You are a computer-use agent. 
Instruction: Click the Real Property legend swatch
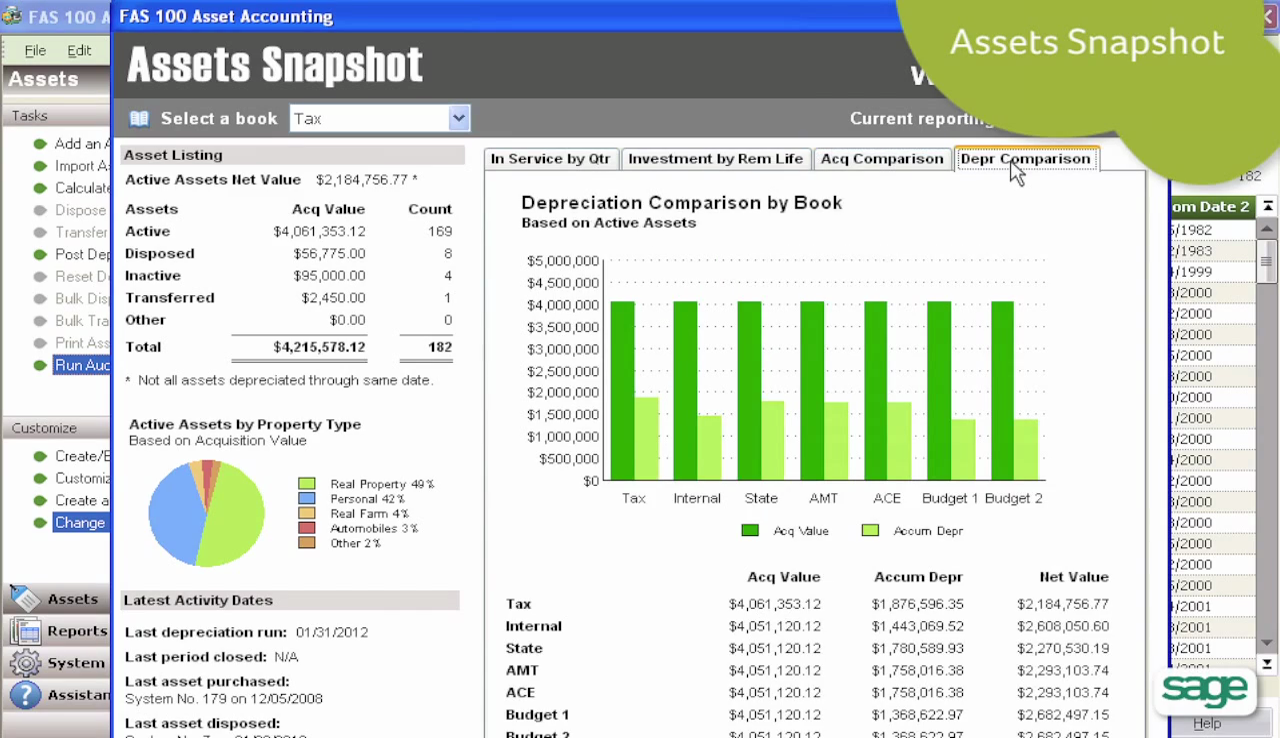coord(307,484)
